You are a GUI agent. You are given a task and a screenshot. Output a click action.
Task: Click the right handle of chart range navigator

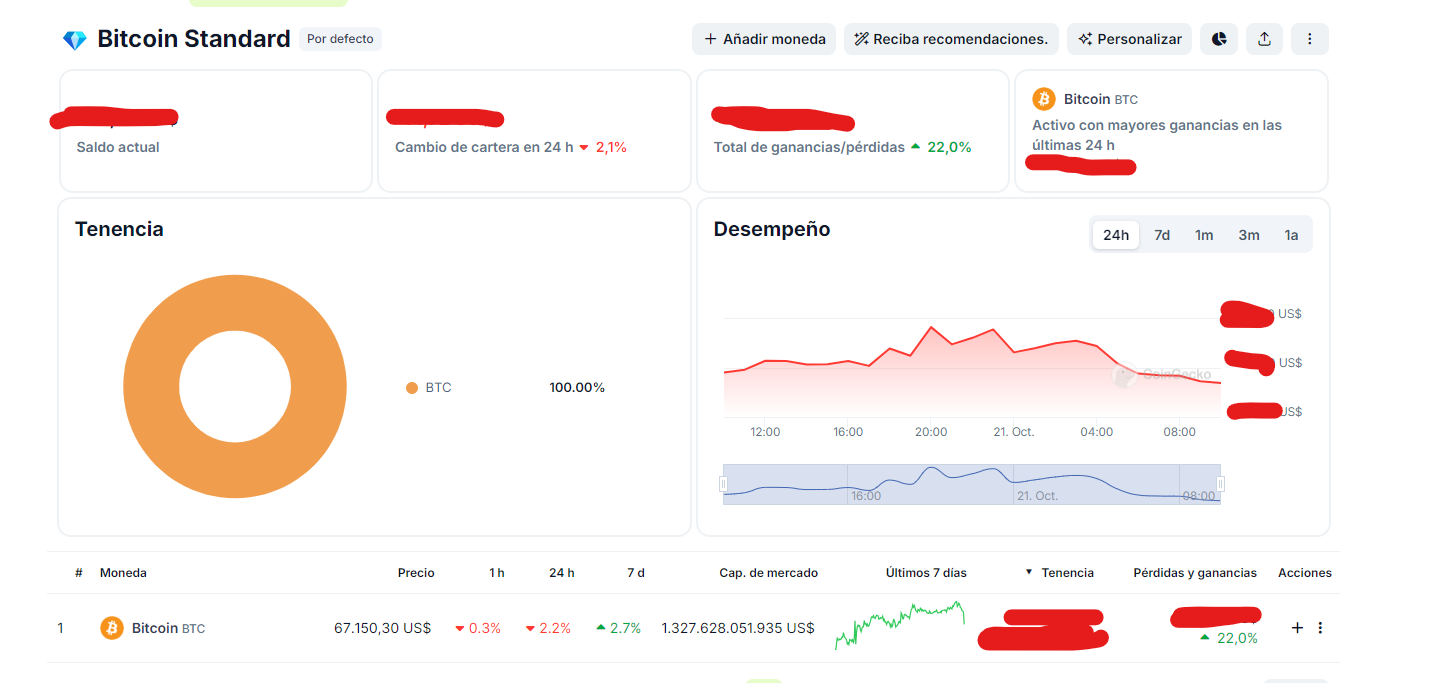point(1220,484)
